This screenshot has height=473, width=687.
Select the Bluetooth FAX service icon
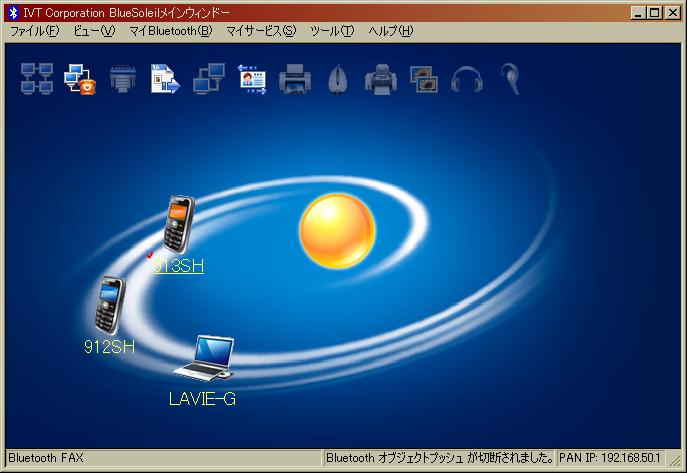381,79
